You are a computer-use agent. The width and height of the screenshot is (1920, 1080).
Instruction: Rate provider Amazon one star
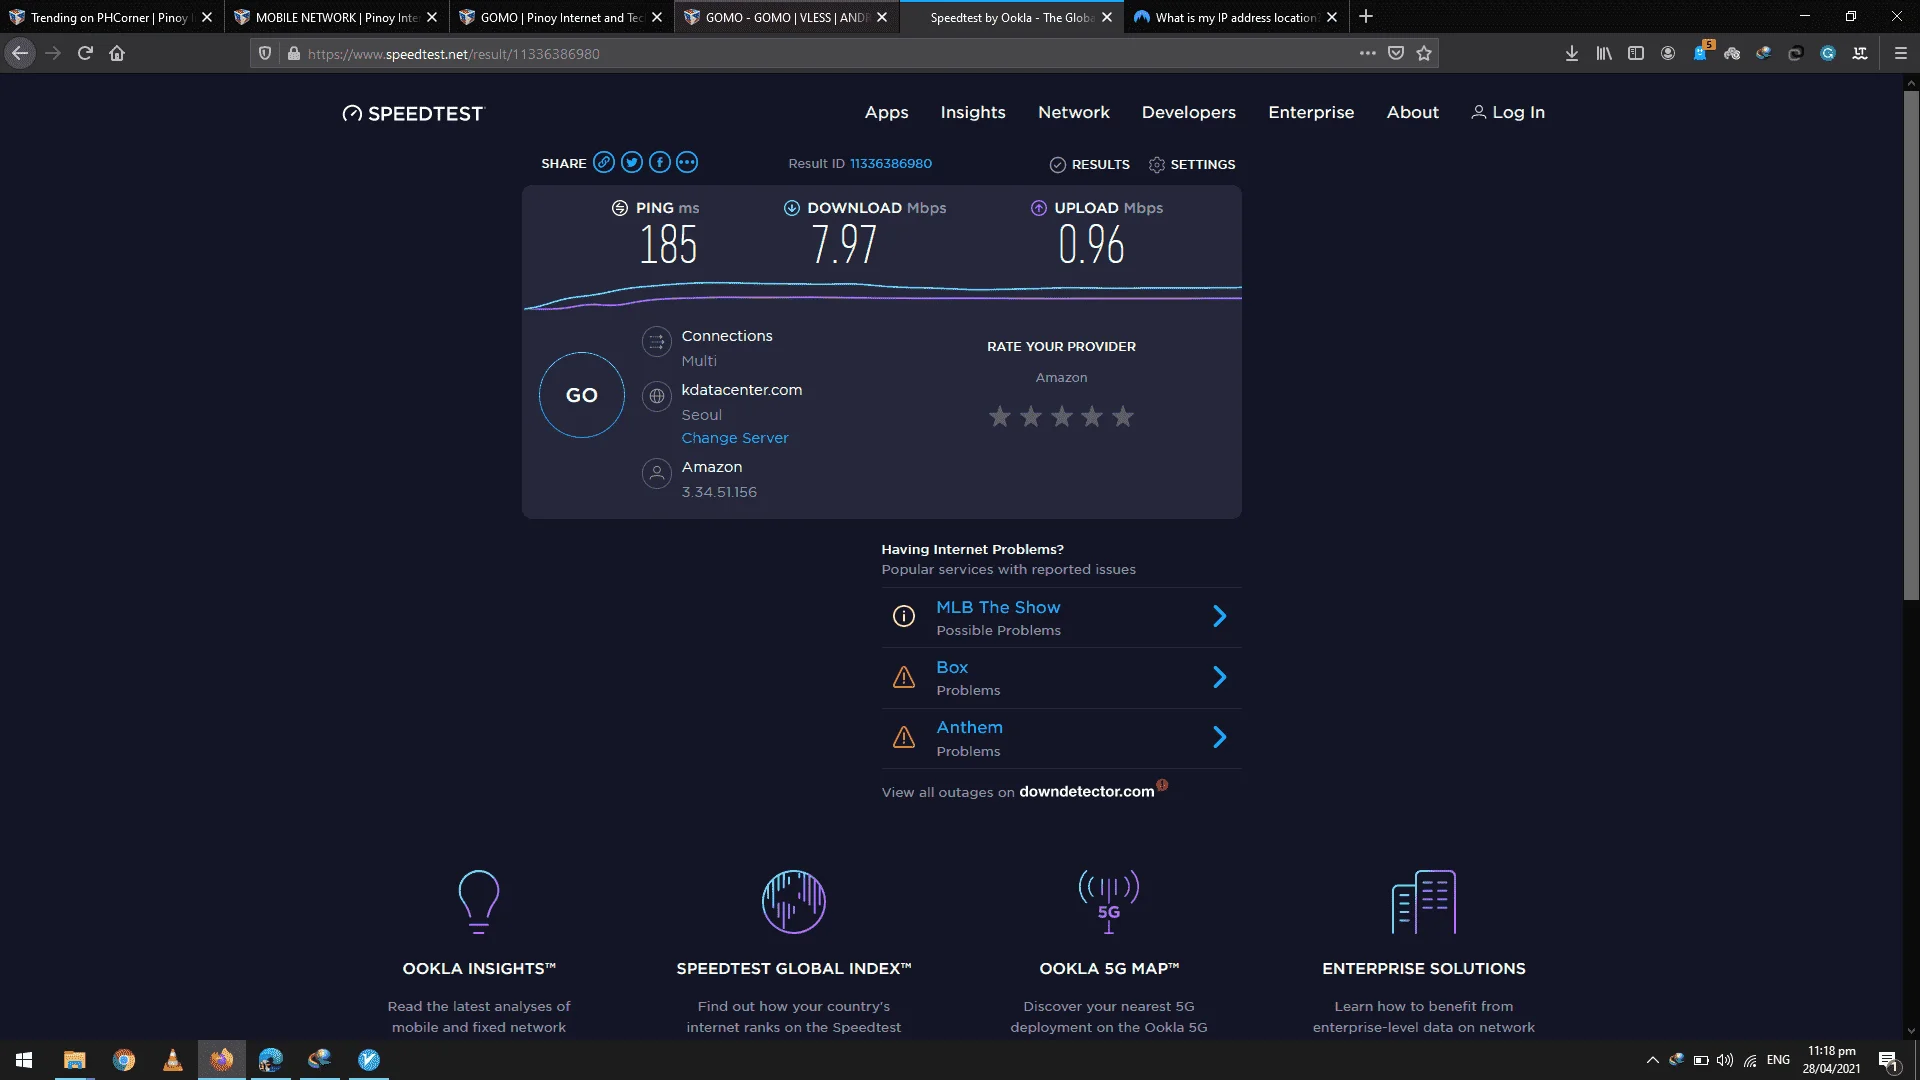point(999,416)
